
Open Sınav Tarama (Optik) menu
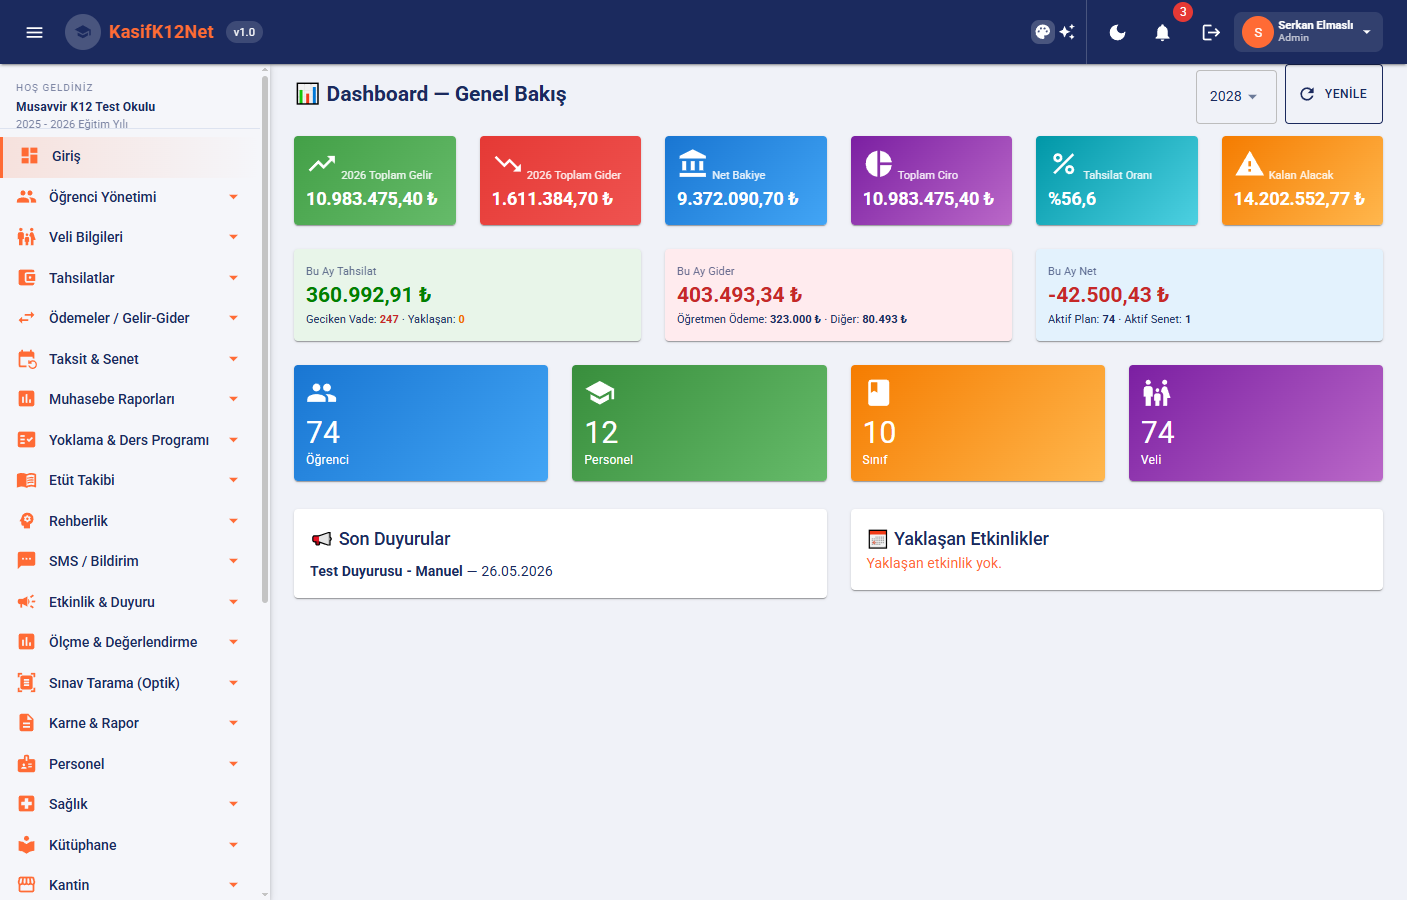coord(130,683)
